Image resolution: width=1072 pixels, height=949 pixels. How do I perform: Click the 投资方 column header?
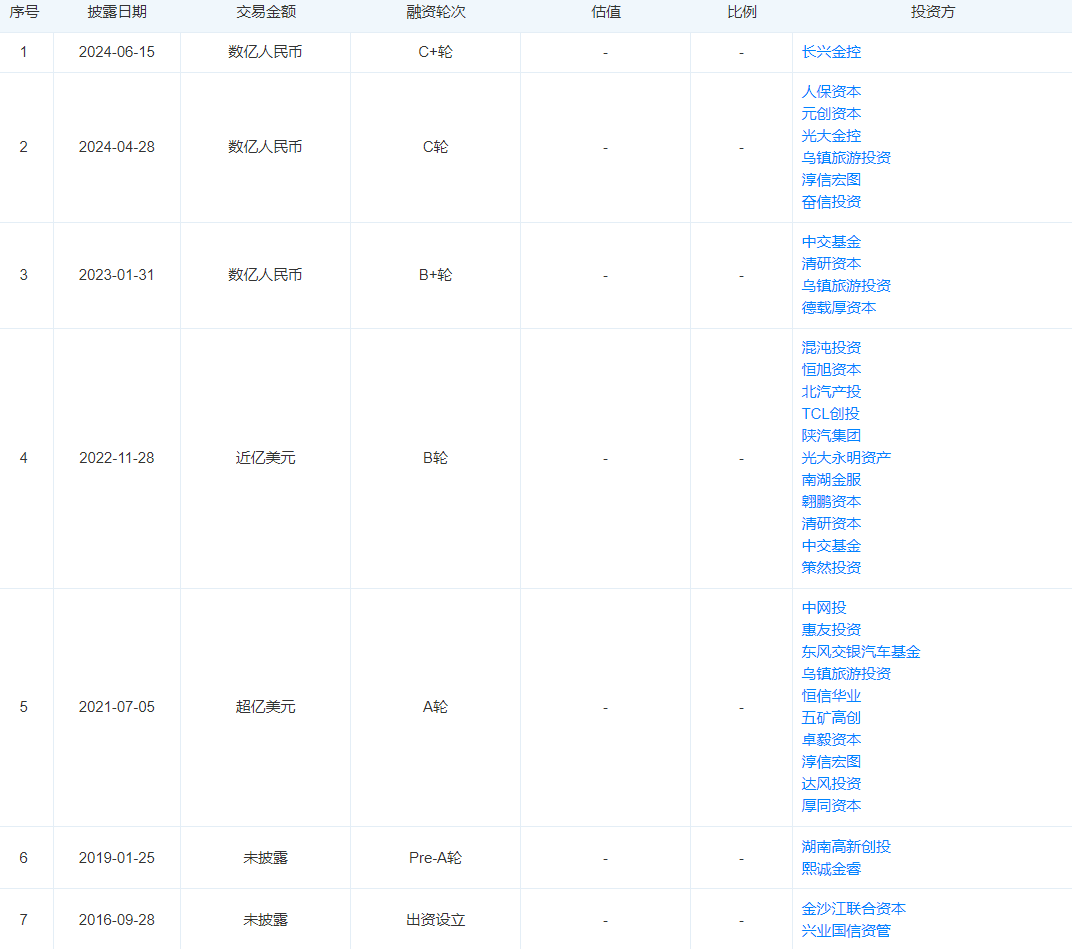point(933,12)
